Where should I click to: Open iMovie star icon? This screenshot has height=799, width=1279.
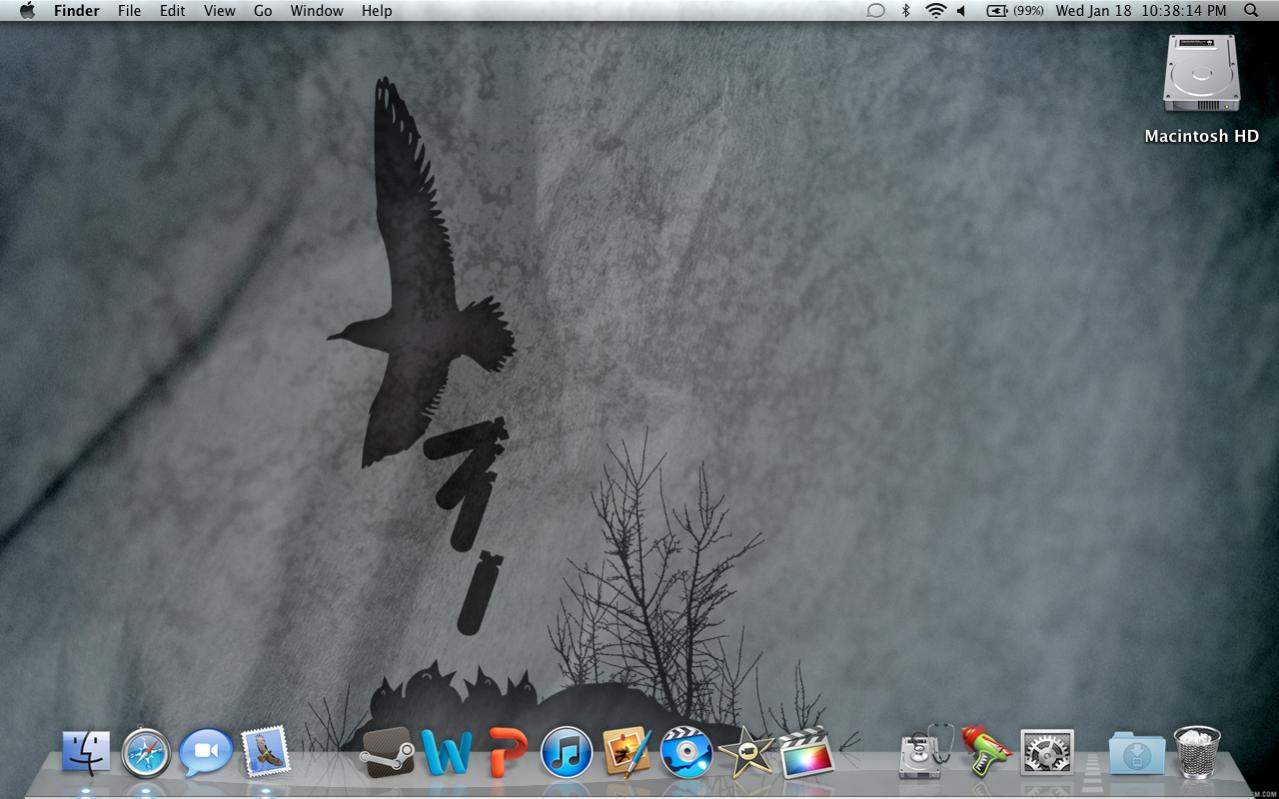click(x=747, y=752)
